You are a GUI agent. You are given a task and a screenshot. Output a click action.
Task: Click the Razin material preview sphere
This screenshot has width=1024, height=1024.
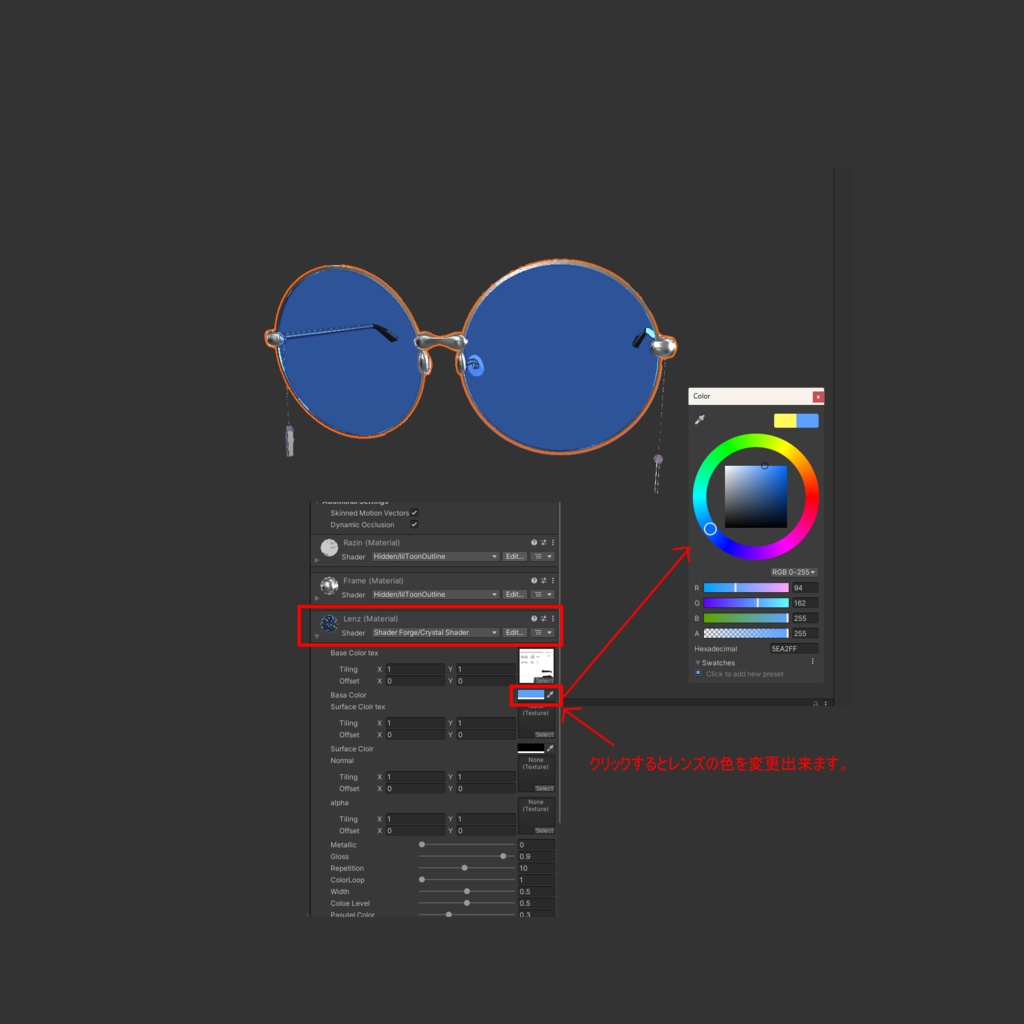click(x=329, y=547)
